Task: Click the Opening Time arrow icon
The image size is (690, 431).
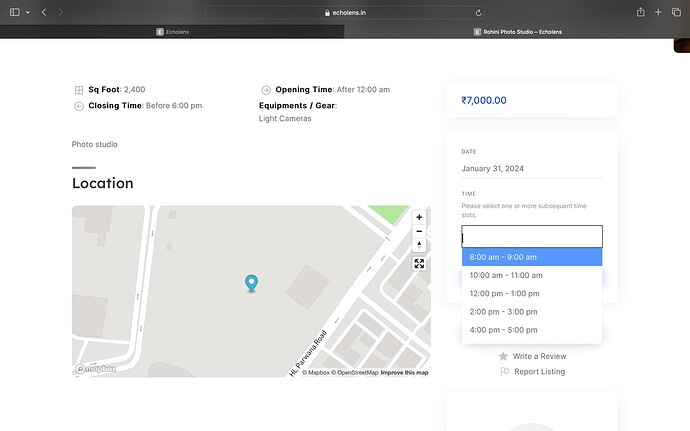Action: [x=266, y=90]
